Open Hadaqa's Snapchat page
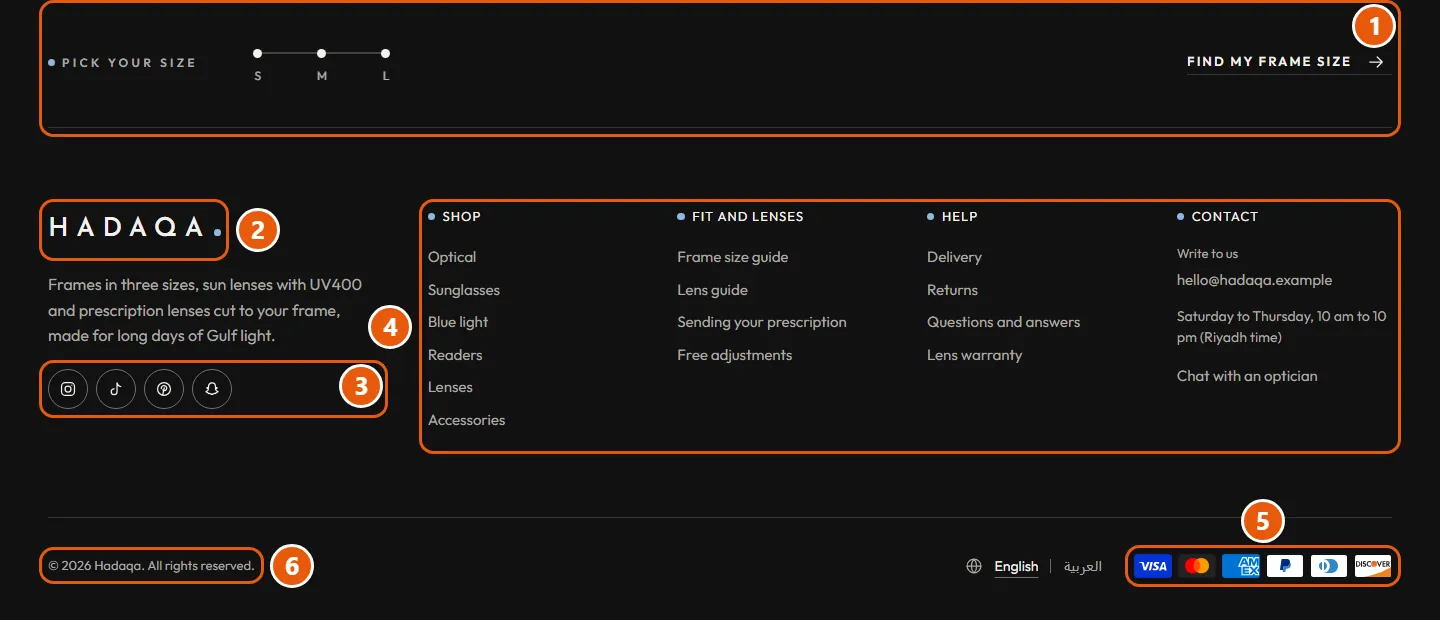The image size is (1440, 620). [x=212, y=389]
